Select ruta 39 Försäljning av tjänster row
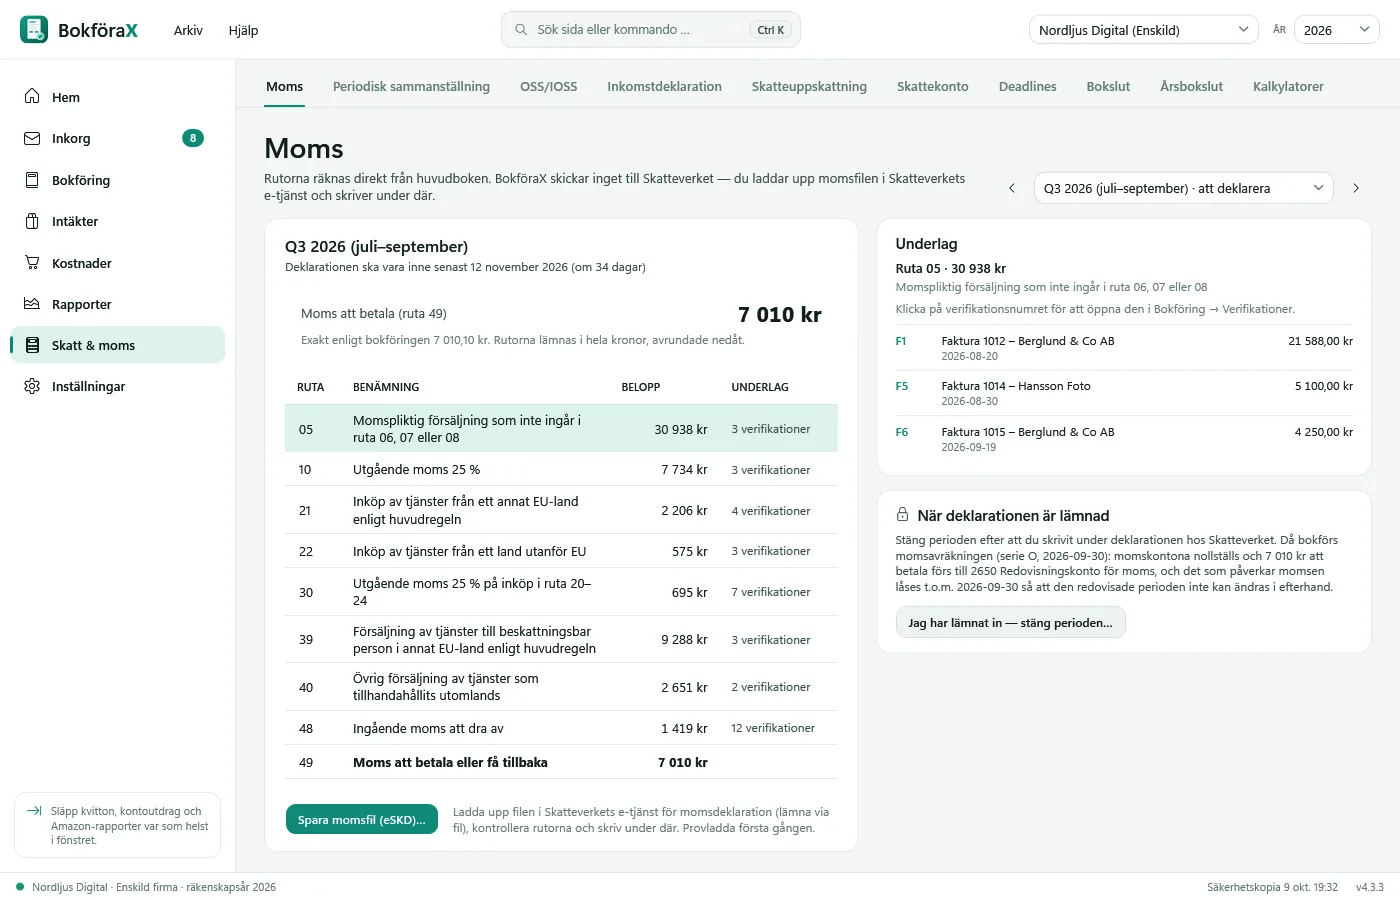This screenshot has width=1400, height=900. (561, 640)
